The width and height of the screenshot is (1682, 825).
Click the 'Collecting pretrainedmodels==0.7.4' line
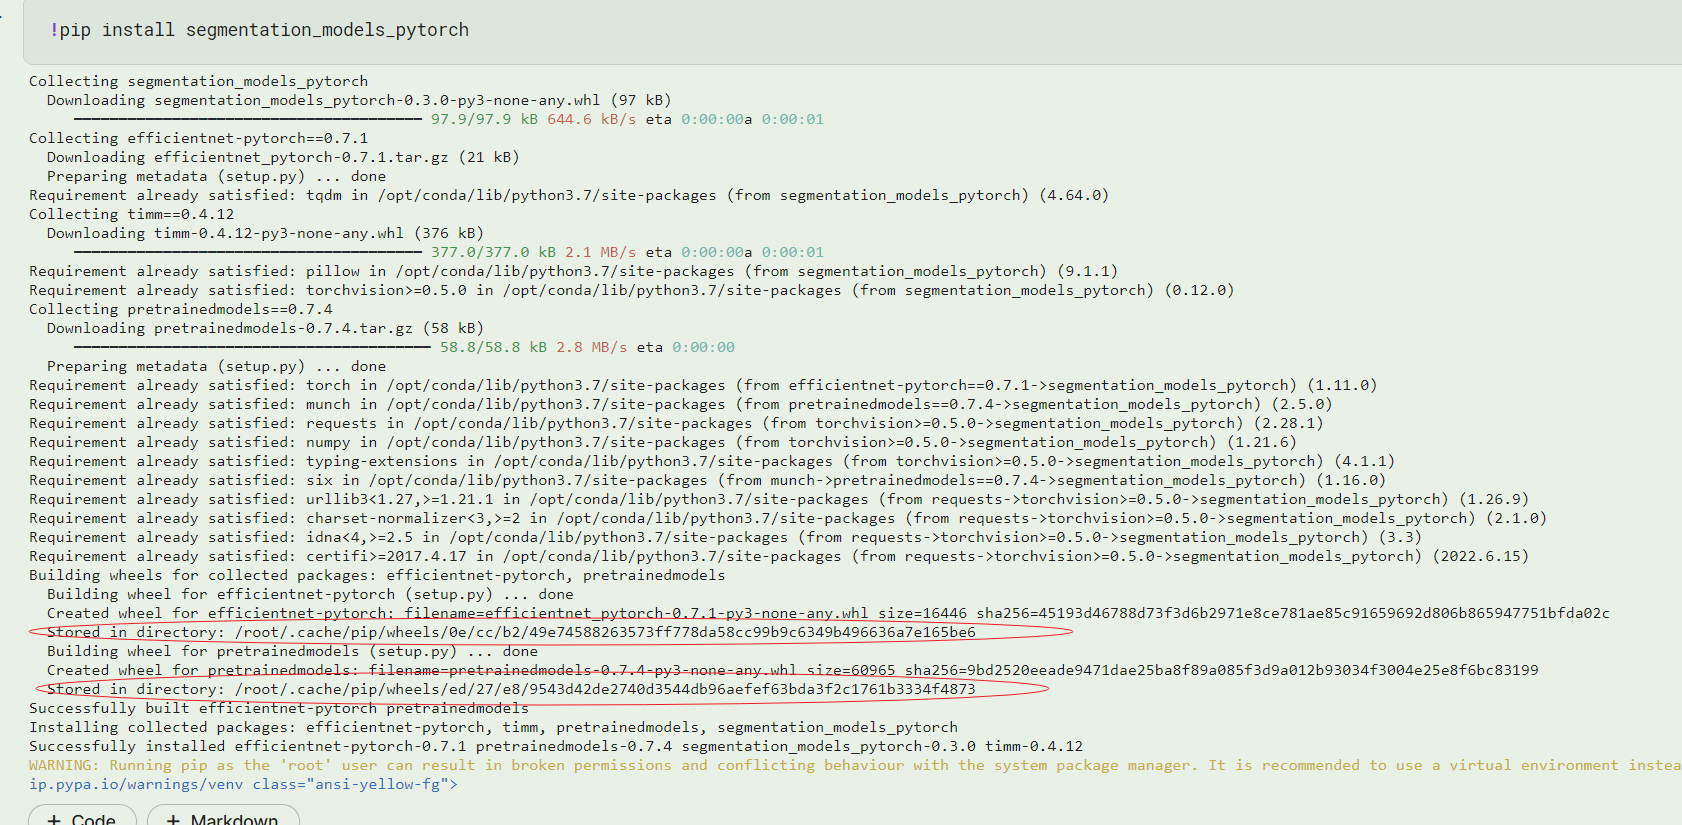pyautogui.click(x=180, y=309)
